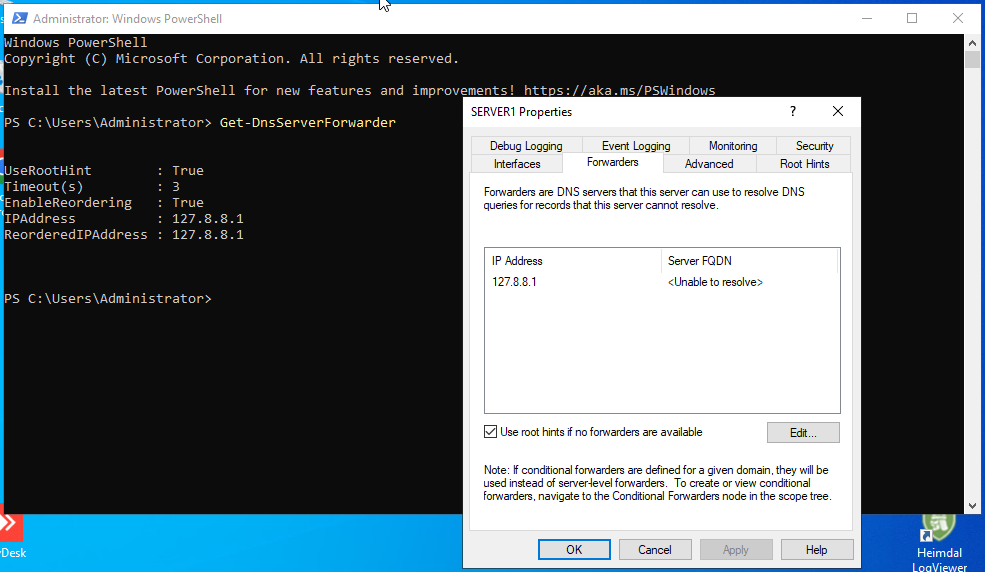985x572 pixels.
Task: Minimize the PowerShell window
Action: [867, 18]
